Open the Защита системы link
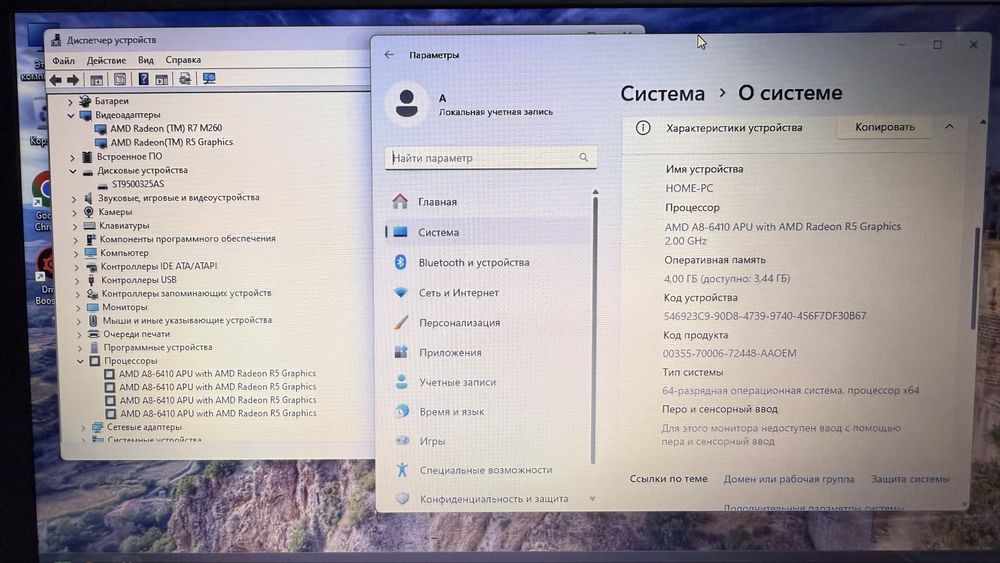This screenshot has height=563, width=1000. [910, 479]
